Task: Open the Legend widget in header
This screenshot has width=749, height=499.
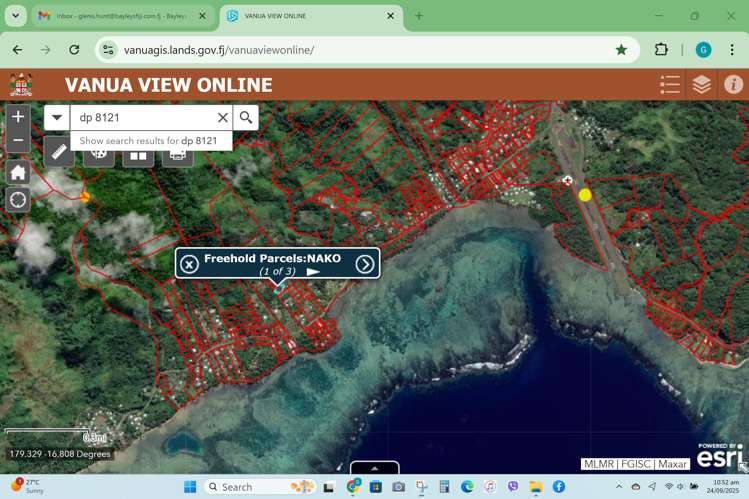Action: pos(670,85)
